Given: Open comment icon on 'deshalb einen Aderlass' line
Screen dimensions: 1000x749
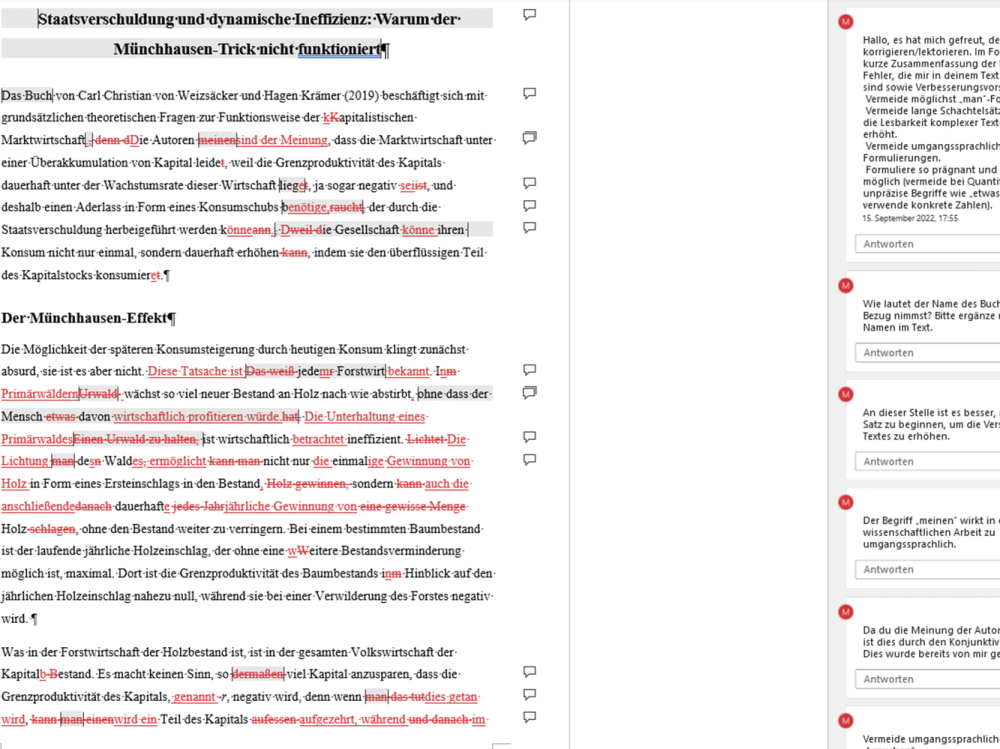Looking at the screenshot, I should (x=529, y=206).
